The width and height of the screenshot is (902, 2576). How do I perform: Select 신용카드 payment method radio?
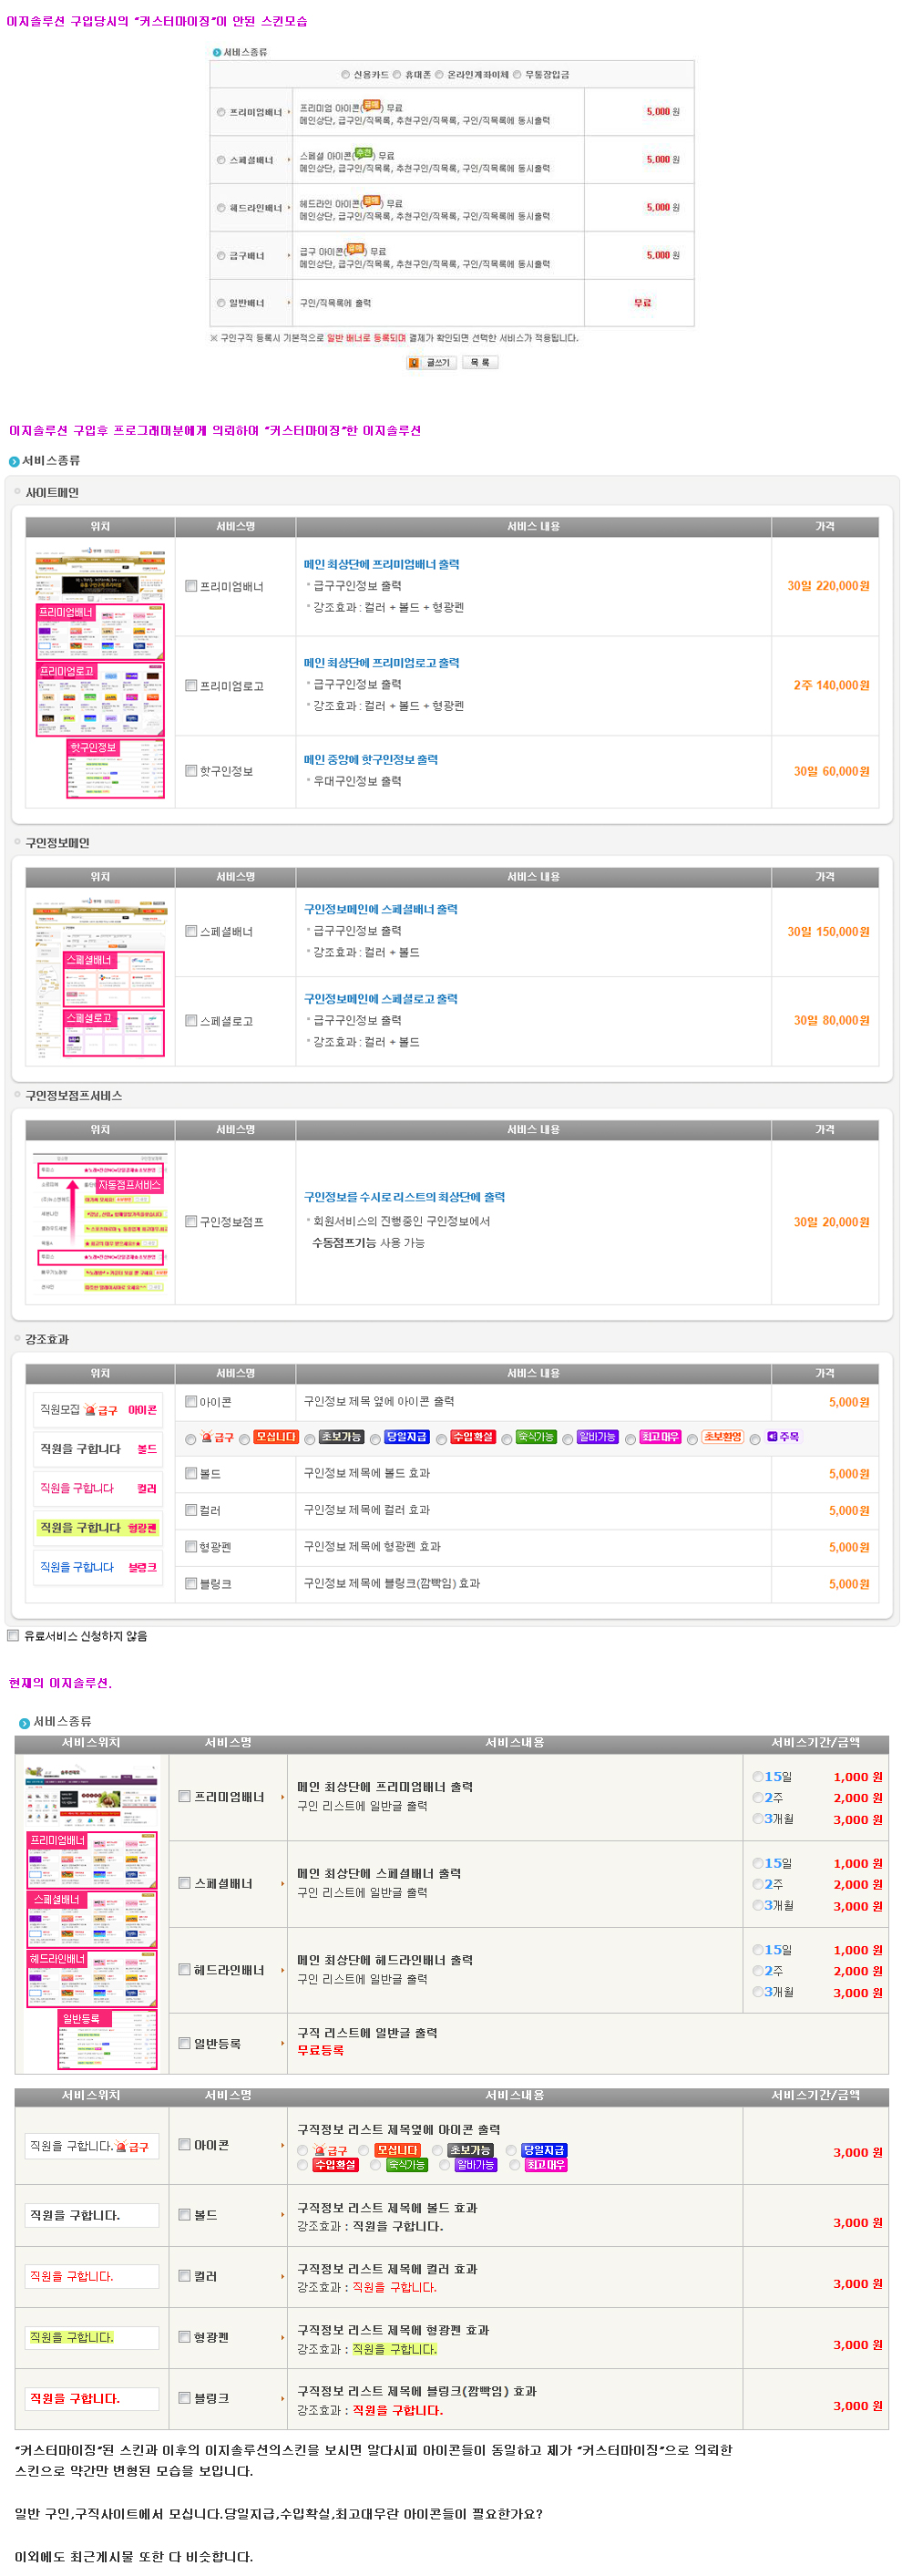346,75
